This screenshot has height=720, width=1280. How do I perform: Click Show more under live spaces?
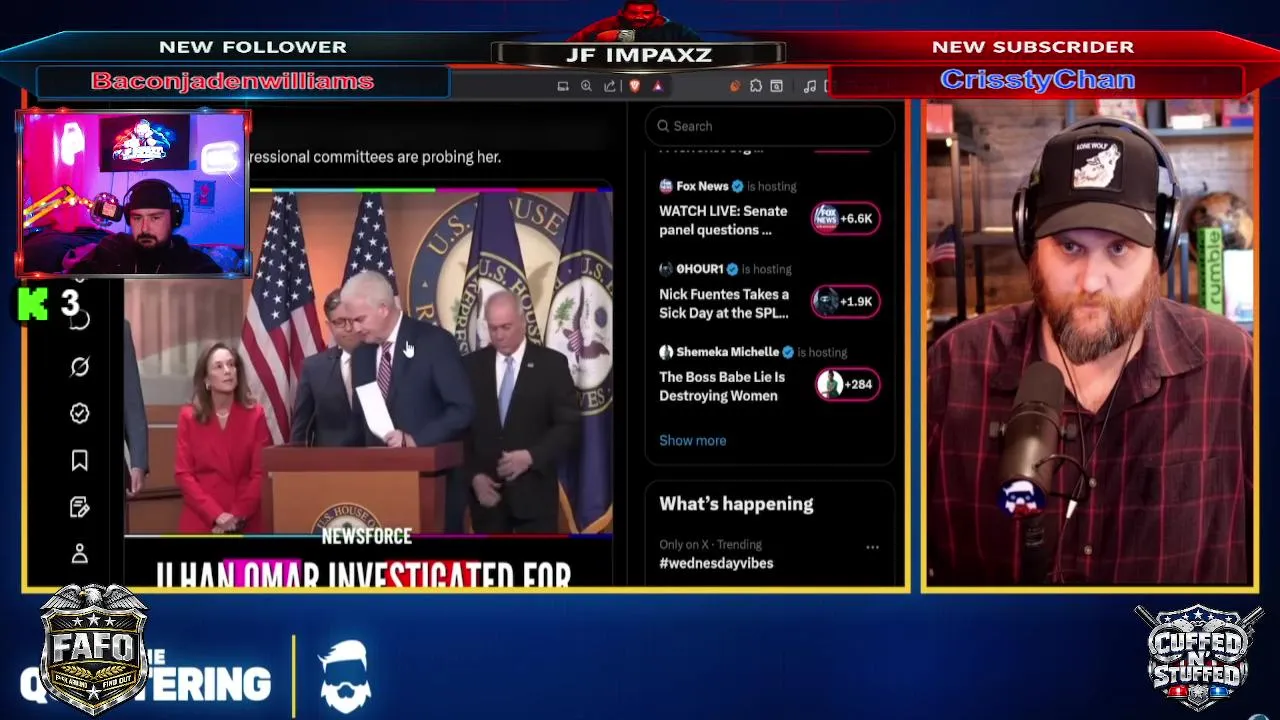[x=693, y=440]
